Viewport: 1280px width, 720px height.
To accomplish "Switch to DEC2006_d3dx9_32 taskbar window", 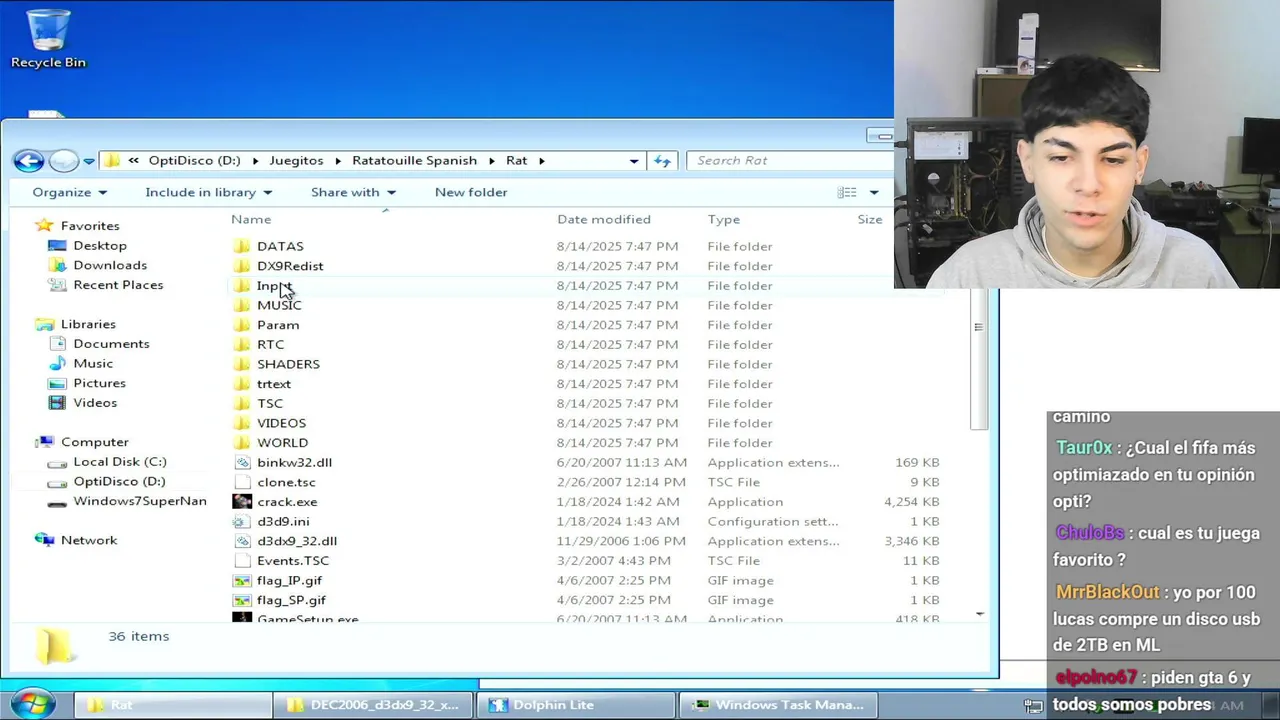I will [x=375, y=705].
